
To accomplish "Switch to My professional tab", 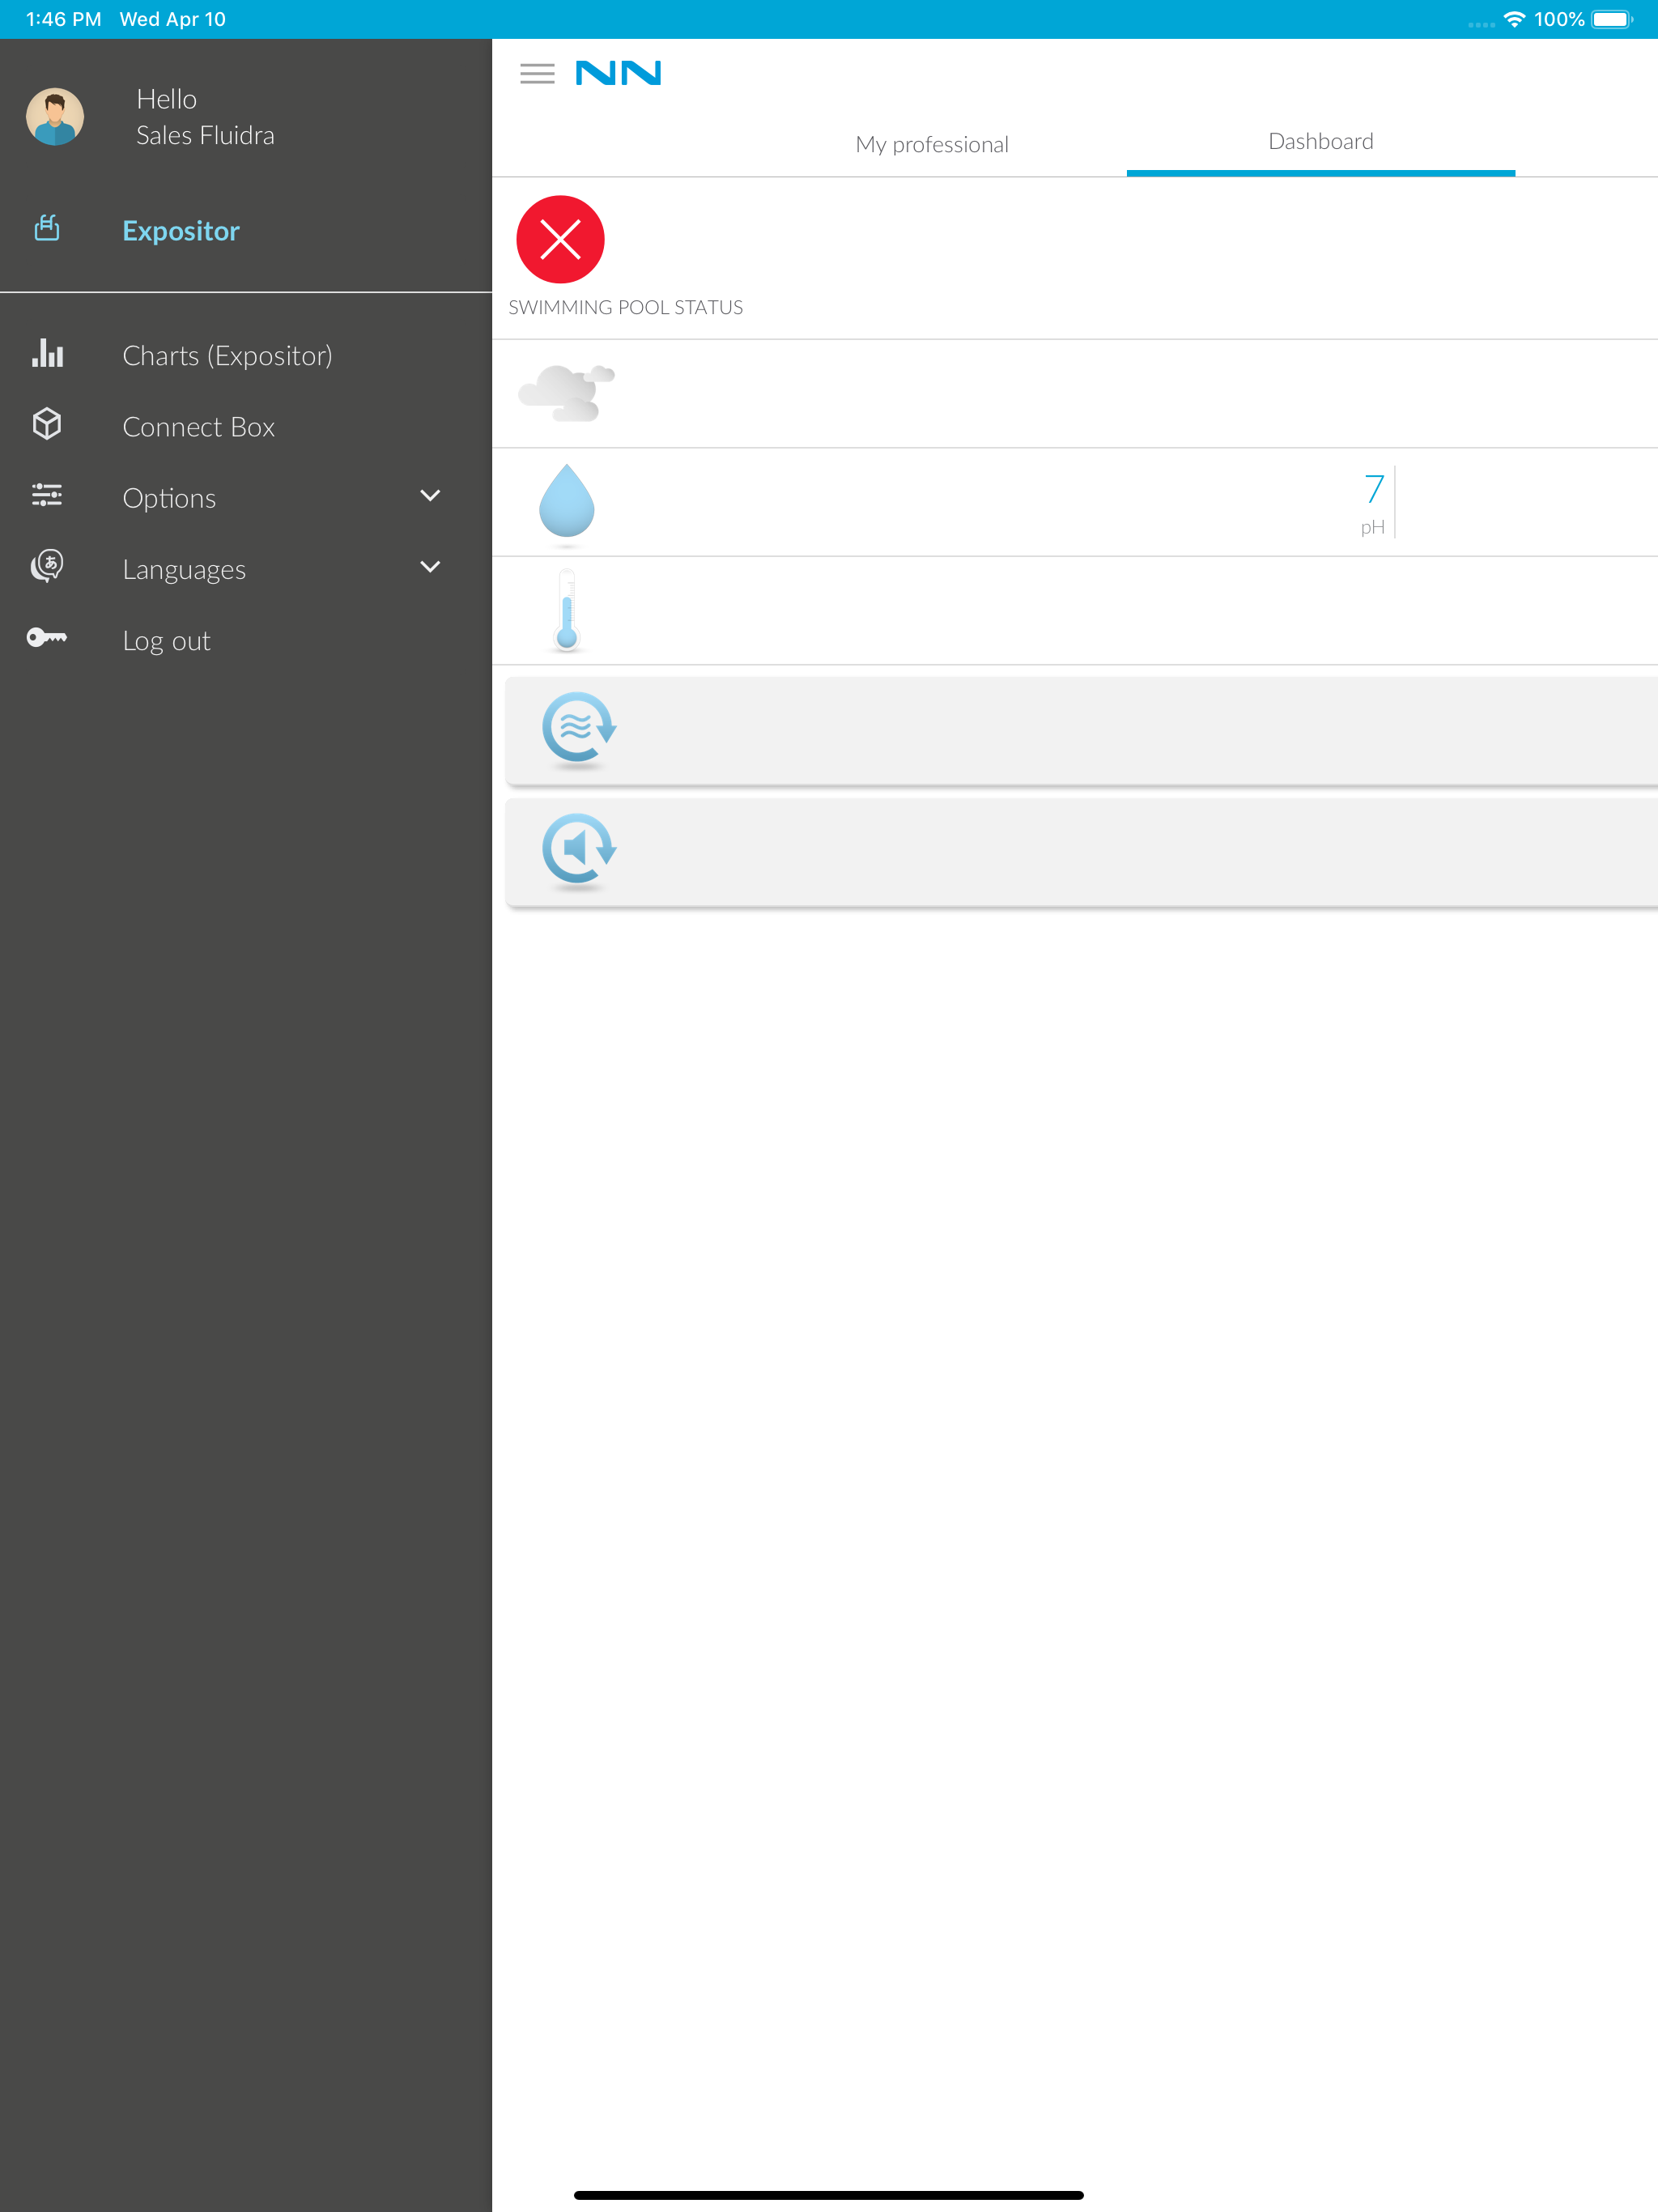I will (932, 145).
